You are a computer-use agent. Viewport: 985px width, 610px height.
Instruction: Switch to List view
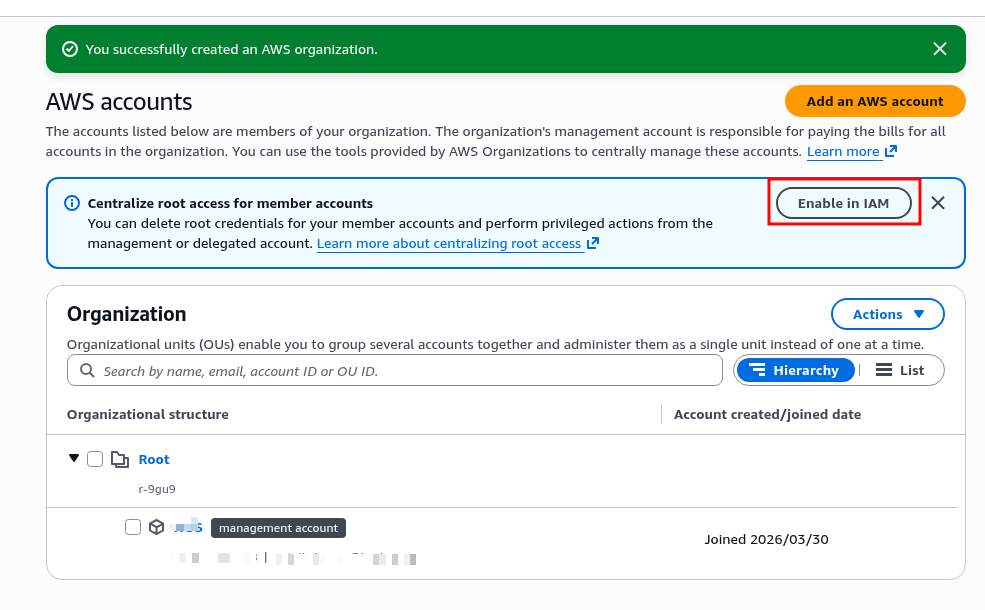pos(900,370)
